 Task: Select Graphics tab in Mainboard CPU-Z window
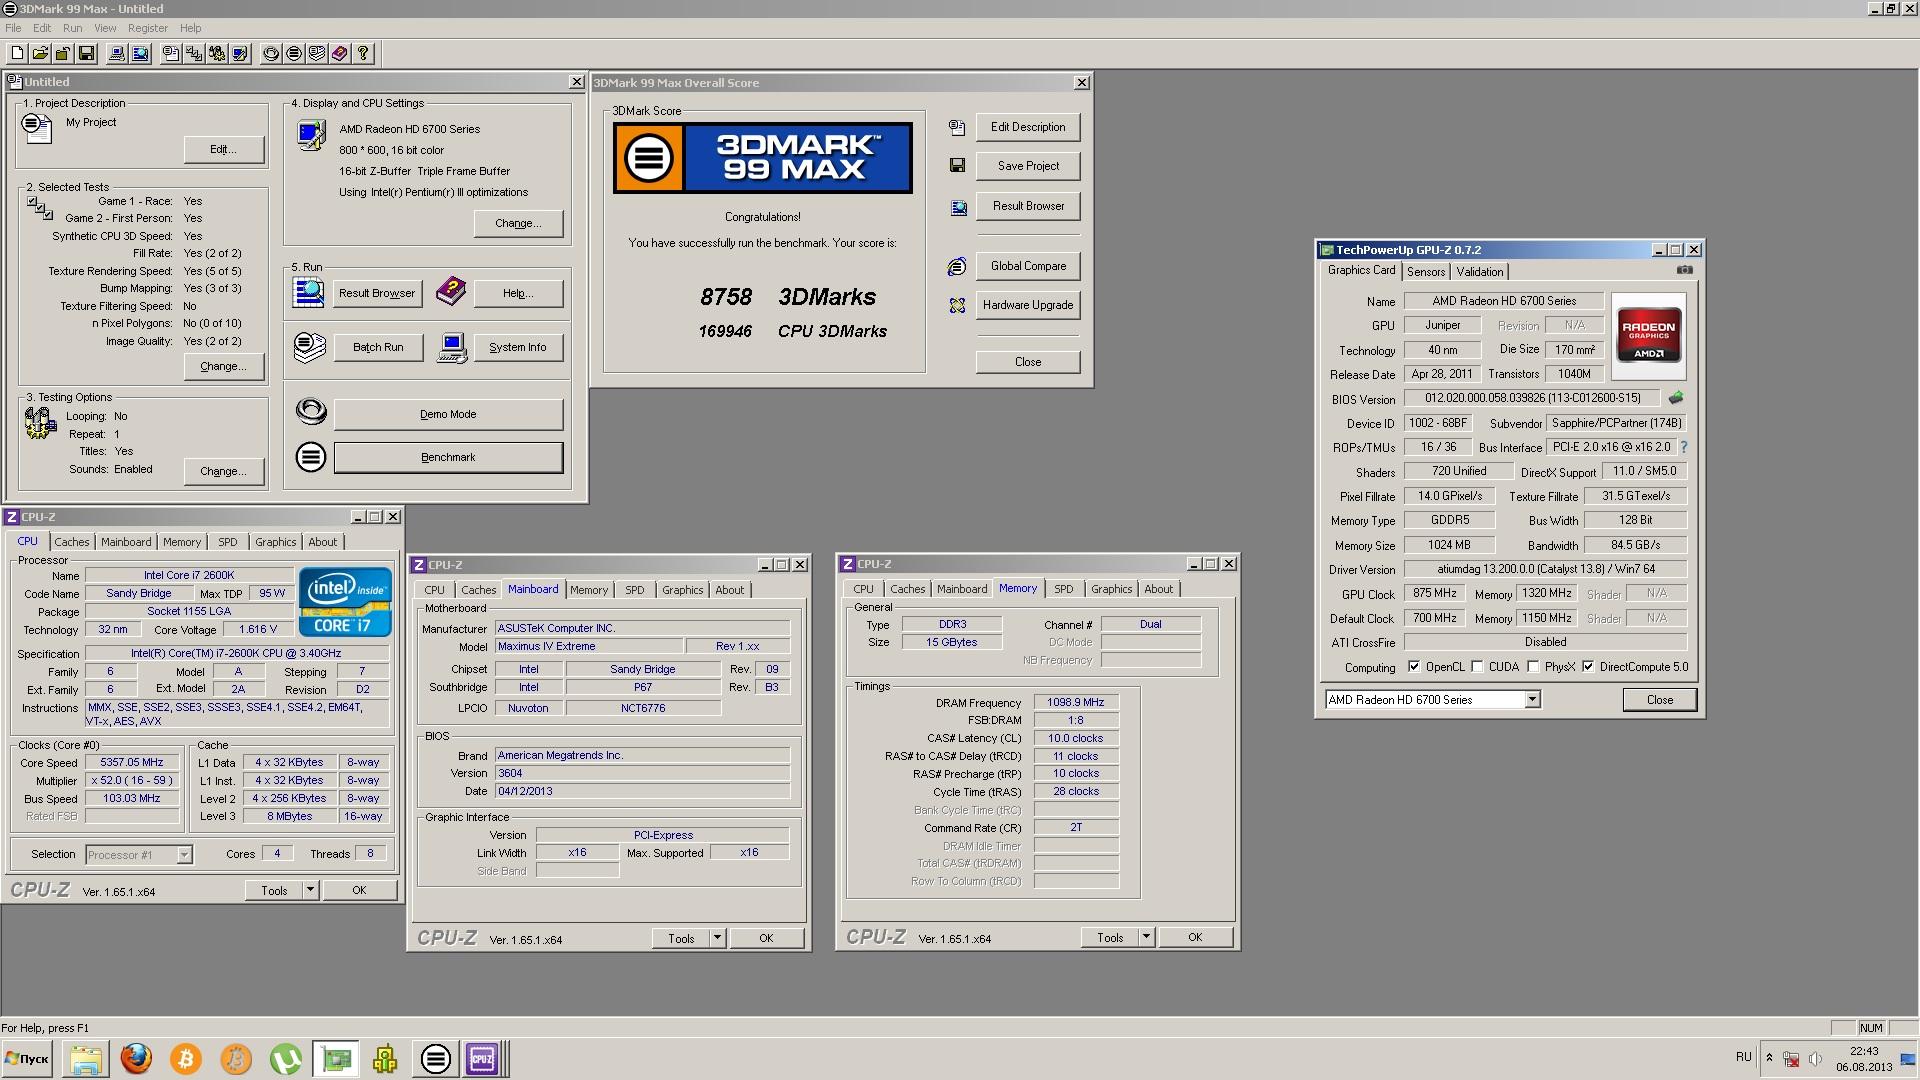682,590
